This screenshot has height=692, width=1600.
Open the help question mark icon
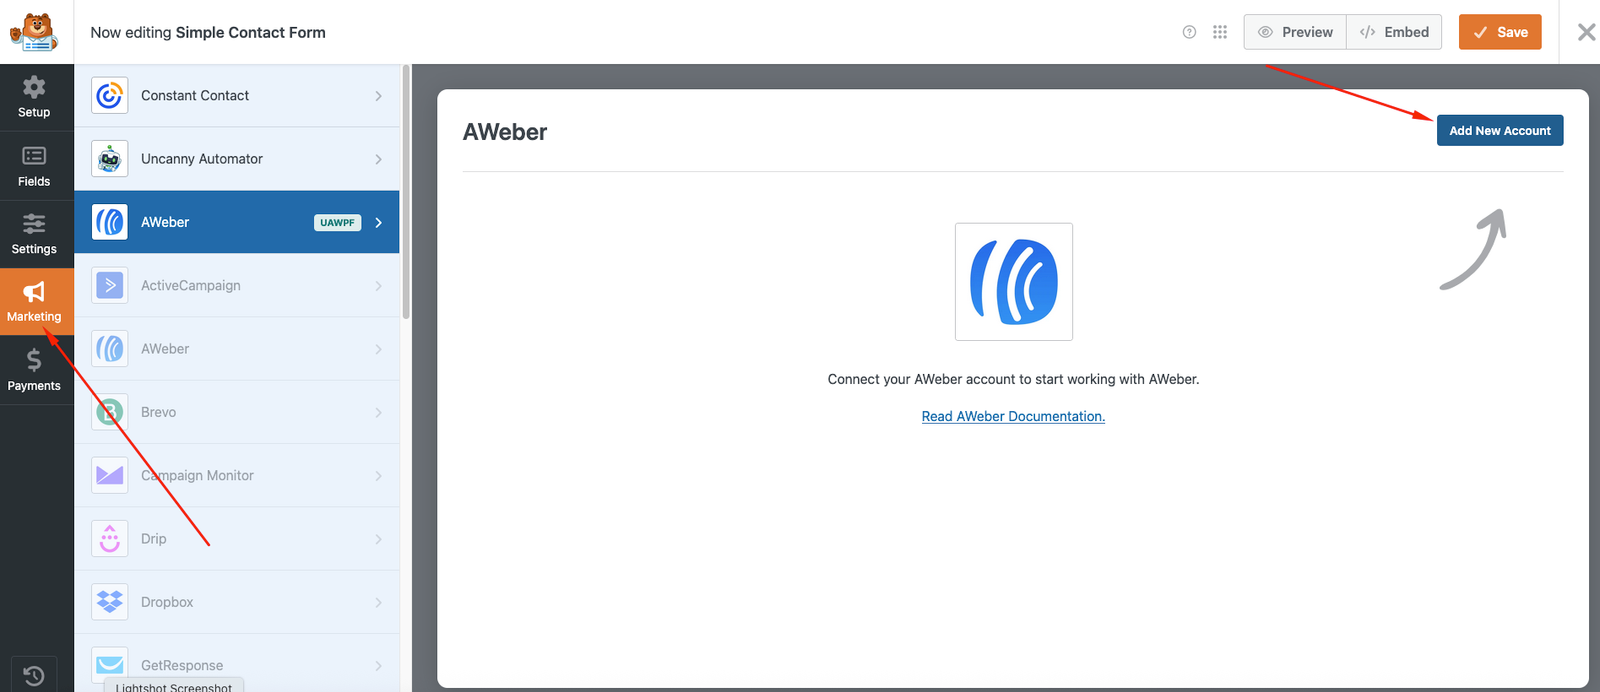click(x=1189, y=32)
